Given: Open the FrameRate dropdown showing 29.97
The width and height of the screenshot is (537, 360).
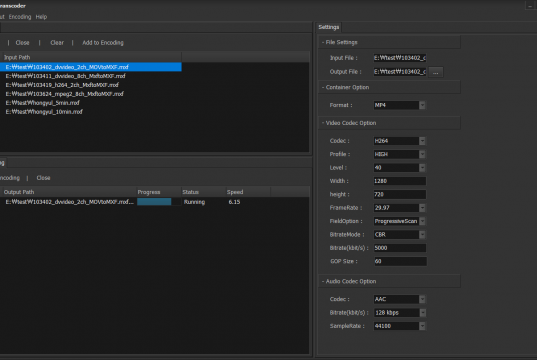Looking at the screenshot, I should (x=399, y=208).
